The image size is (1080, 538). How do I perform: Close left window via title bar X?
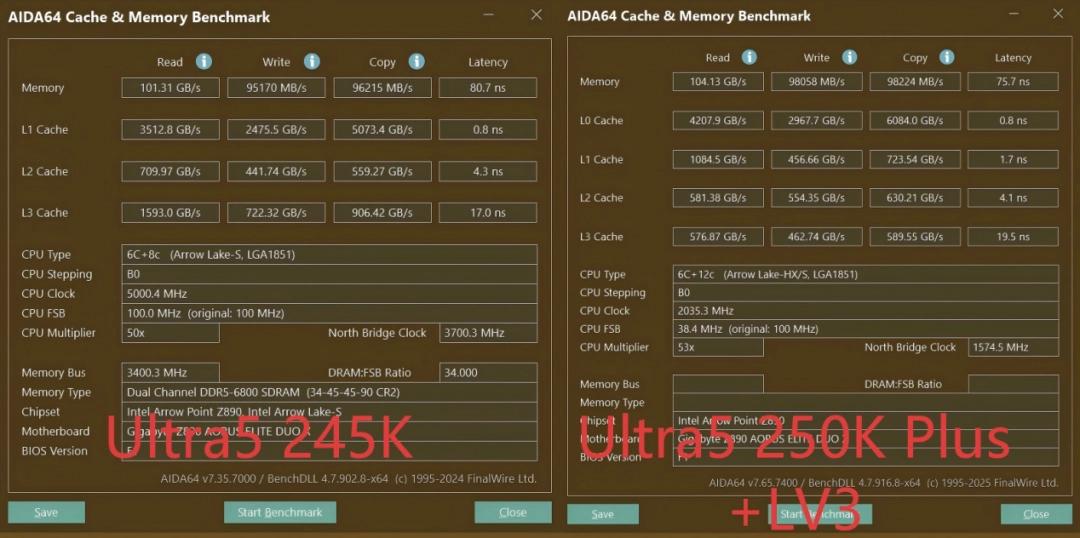point(536,15)
